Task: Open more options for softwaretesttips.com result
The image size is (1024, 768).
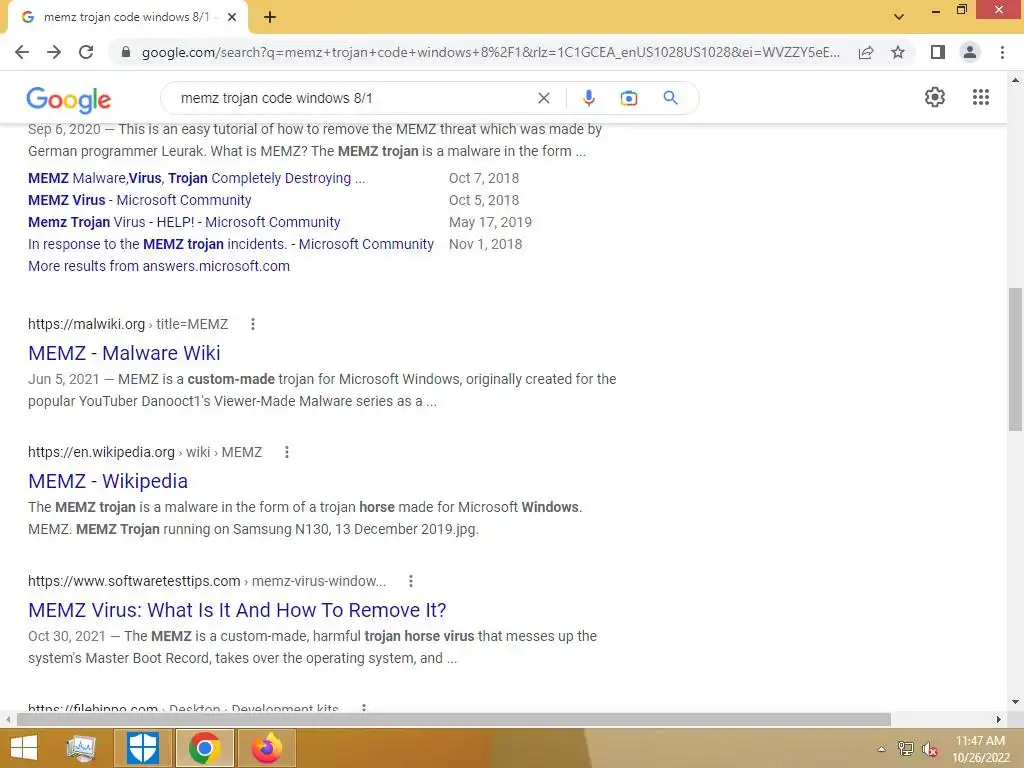Action: click(411, 581)
